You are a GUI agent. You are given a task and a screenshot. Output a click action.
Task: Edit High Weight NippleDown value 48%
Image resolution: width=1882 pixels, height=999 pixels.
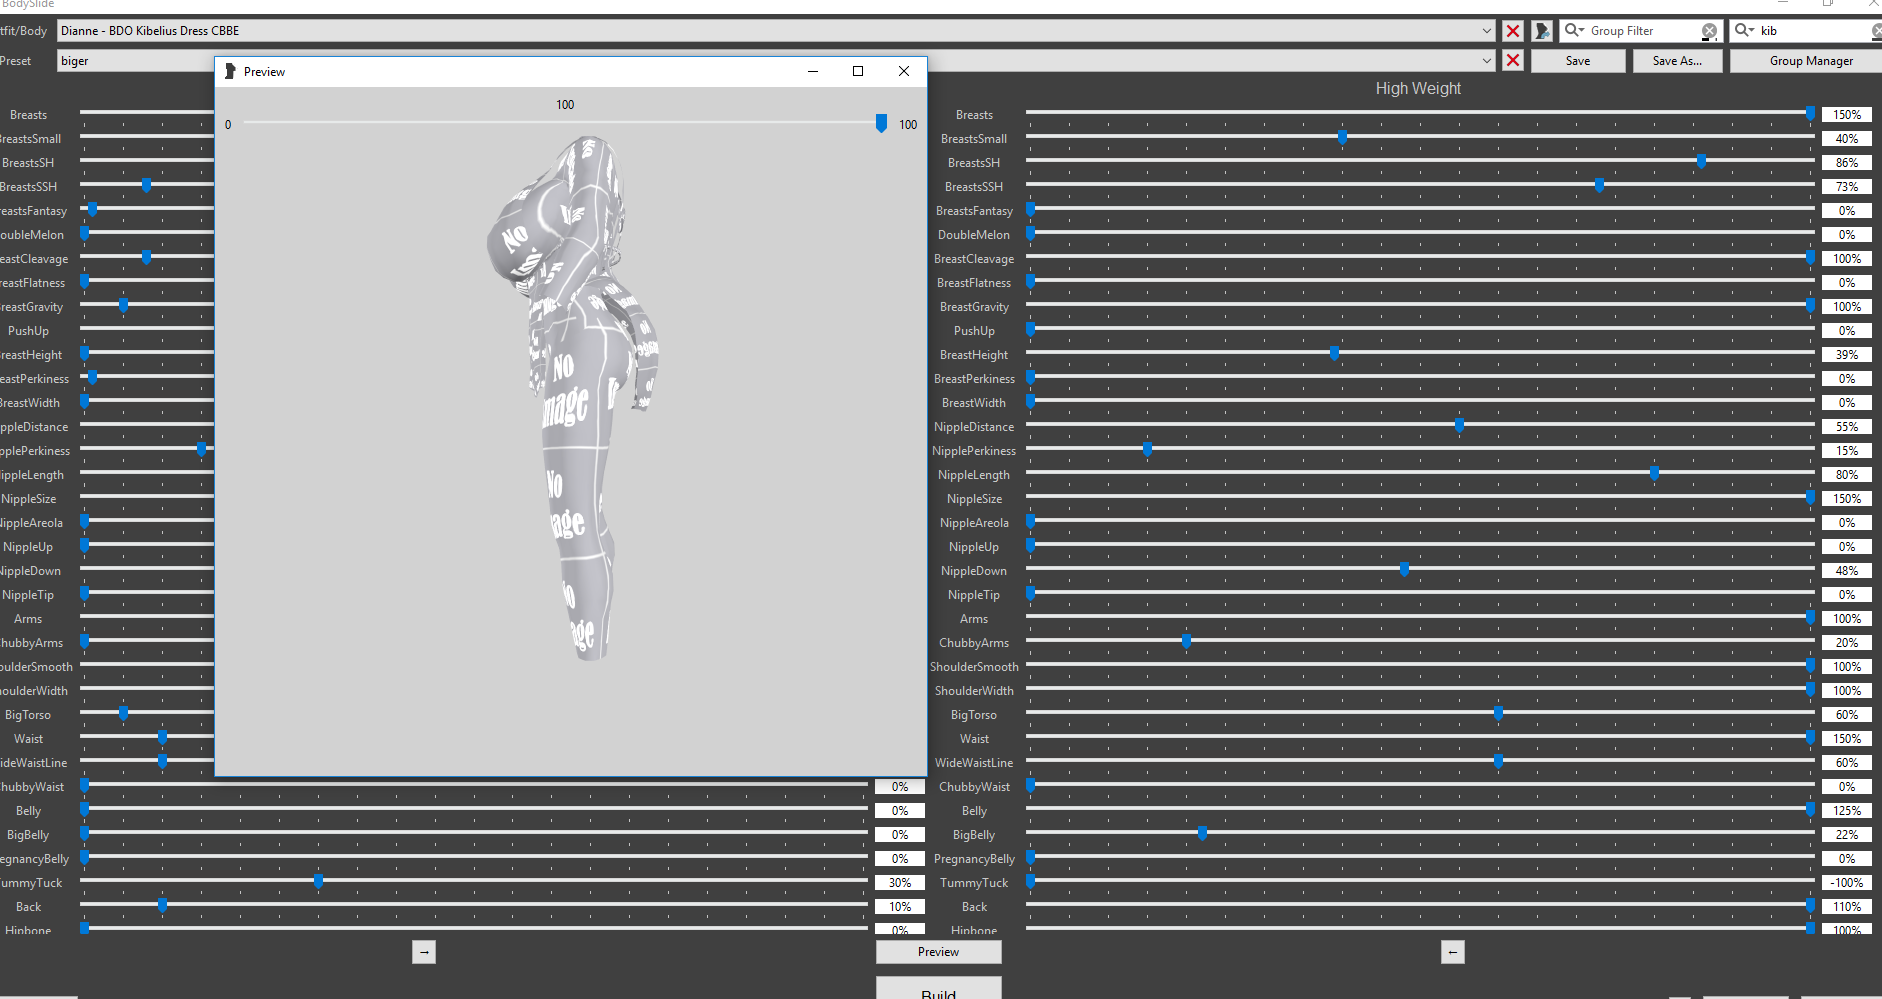(x=1847, y=571)
